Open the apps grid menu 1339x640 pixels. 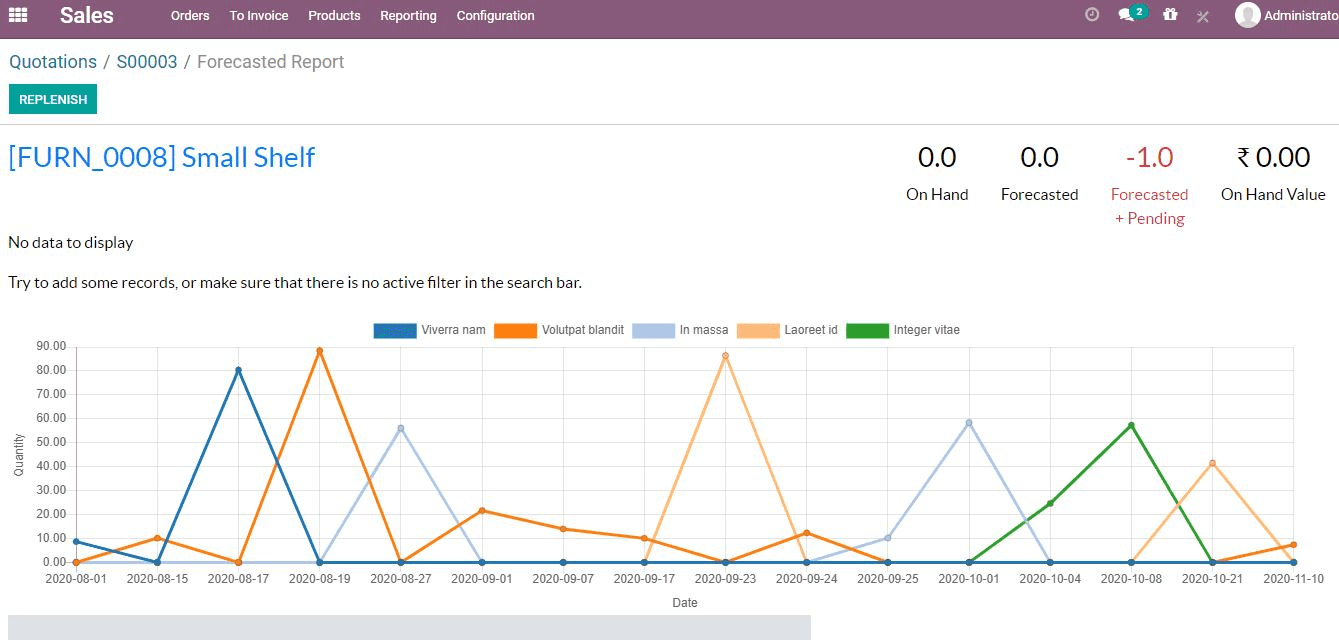18,15
